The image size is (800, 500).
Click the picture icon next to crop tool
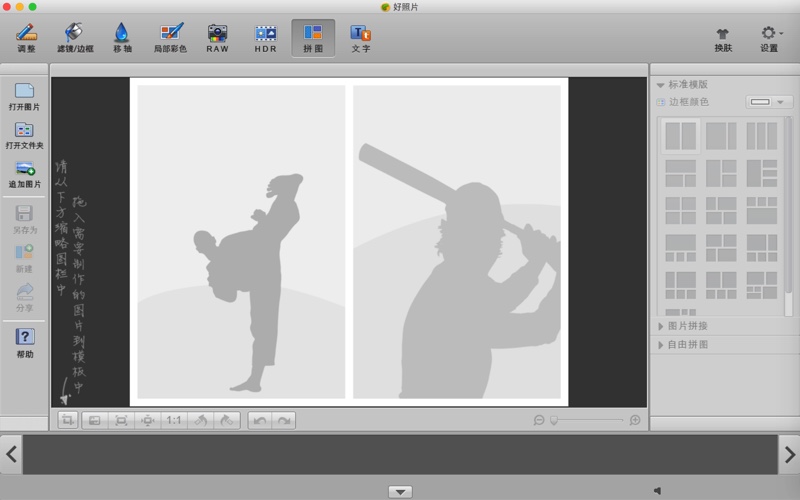pyautogui.click(x=95, y=420)
